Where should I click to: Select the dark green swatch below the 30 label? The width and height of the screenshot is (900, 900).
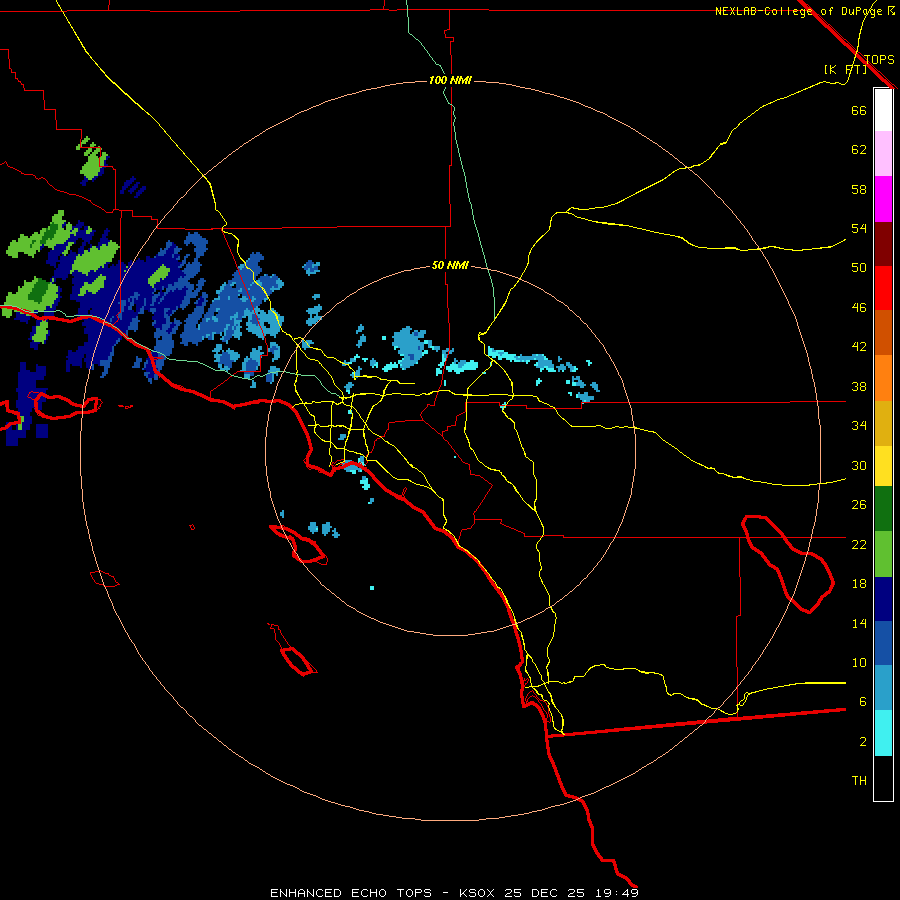(x=883, y=509)
